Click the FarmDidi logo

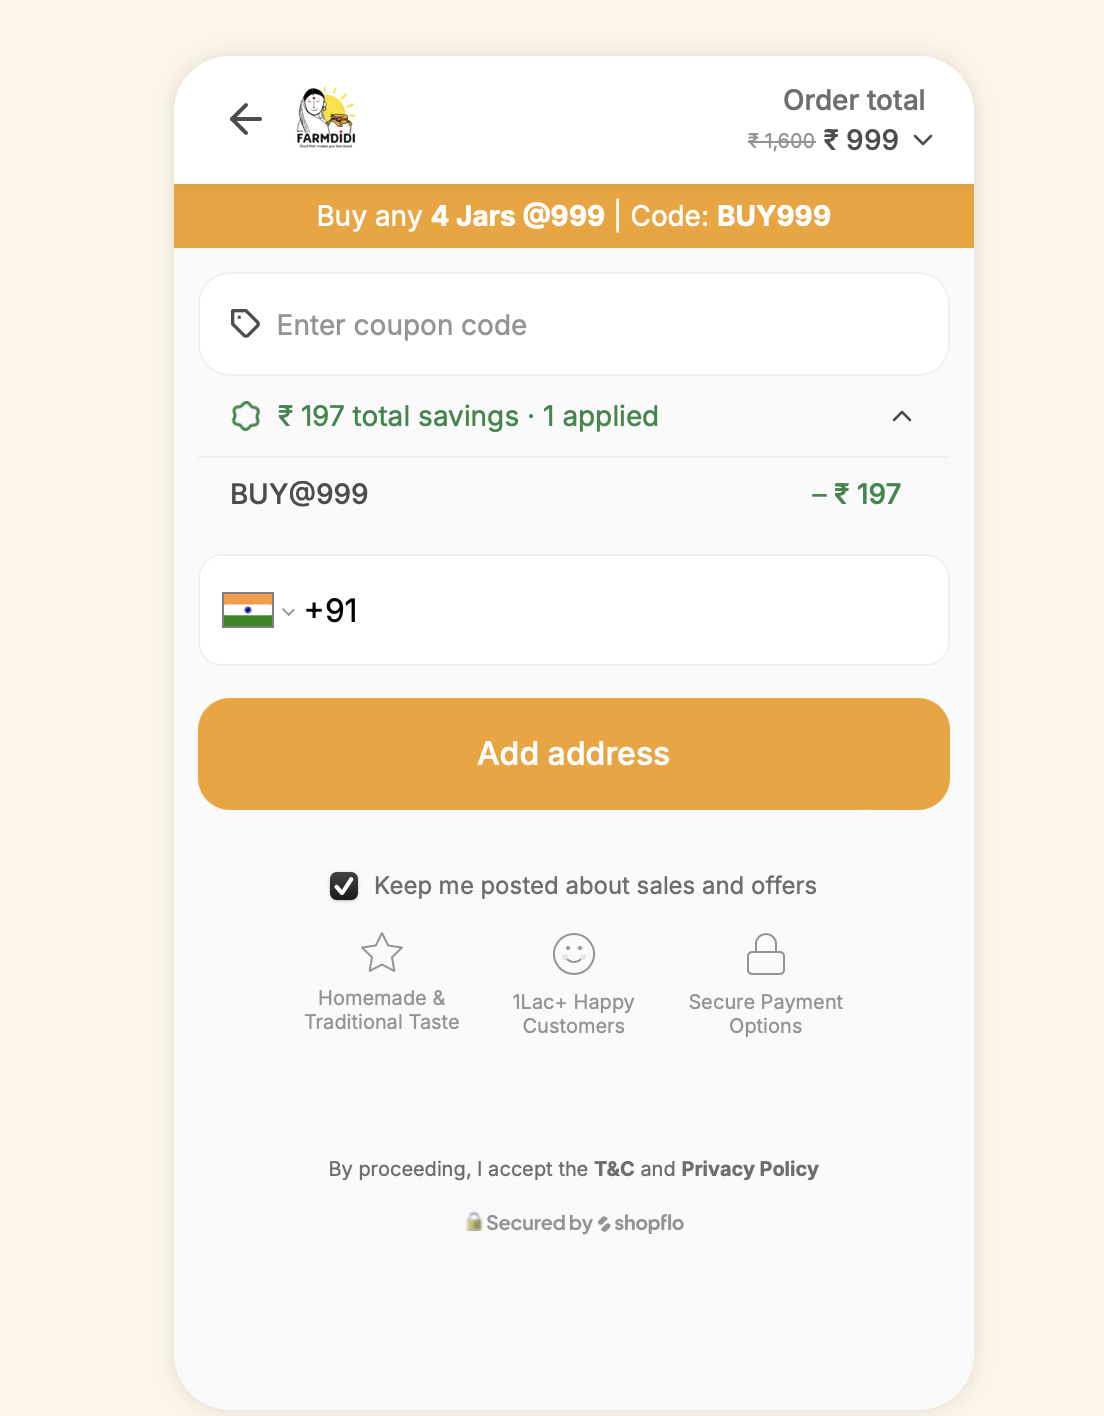coord(326,118)
